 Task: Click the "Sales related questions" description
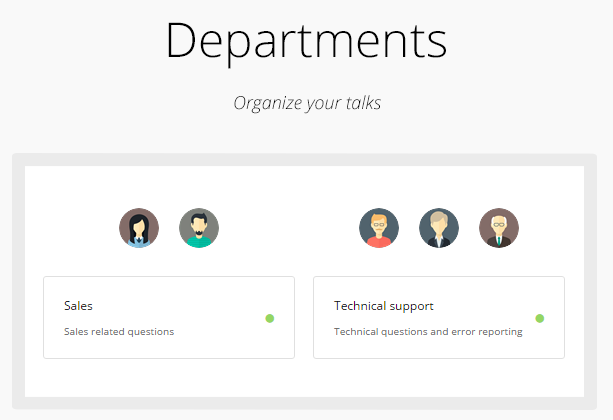119,332
